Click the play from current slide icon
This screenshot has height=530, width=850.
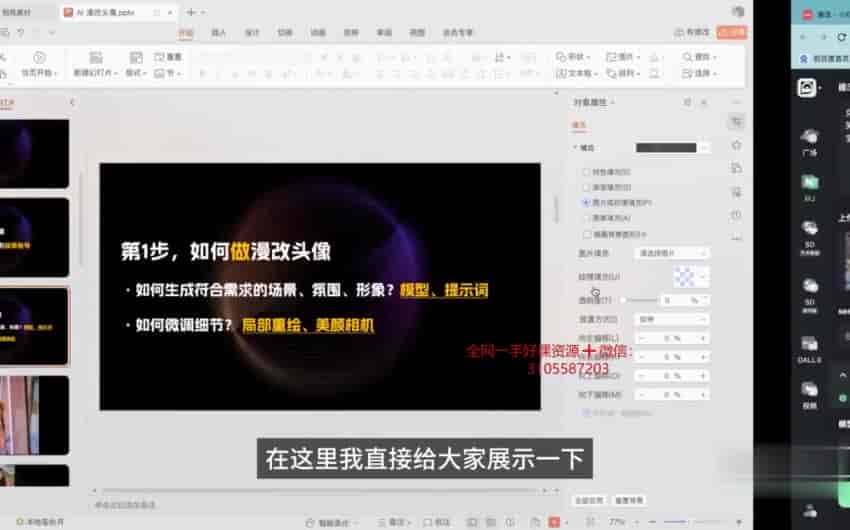[x=39, y=57]
